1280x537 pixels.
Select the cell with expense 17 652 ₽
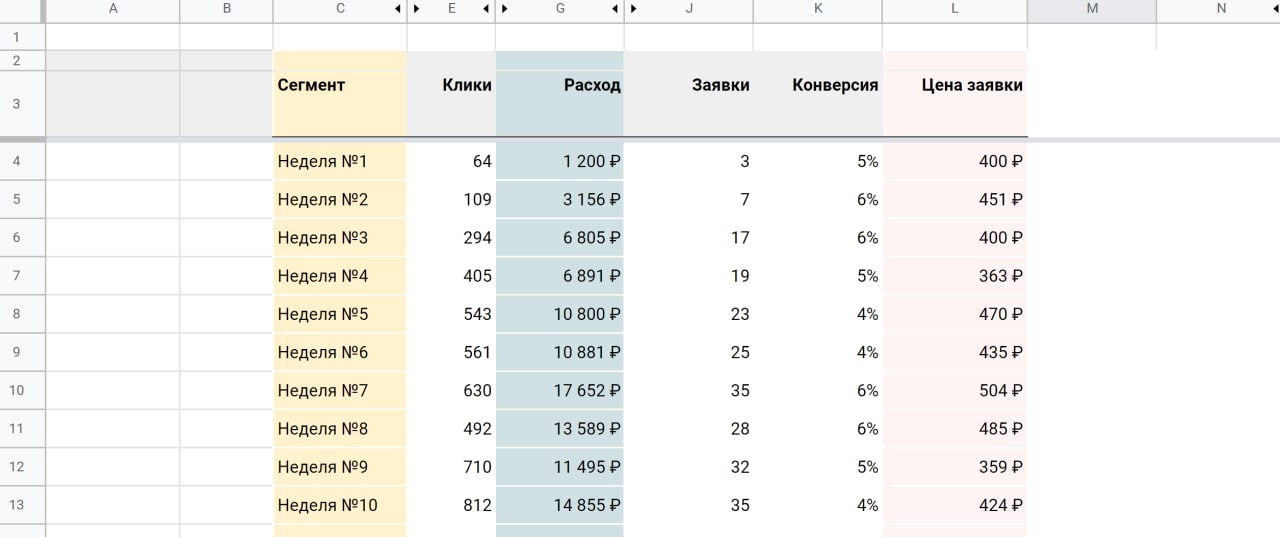560,390
